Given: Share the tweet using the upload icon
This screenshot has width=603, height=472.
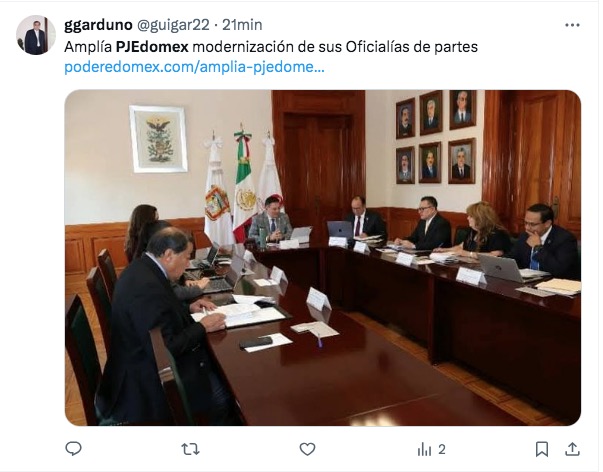Looking at the screenshot, I should click(x=573, y=449).
